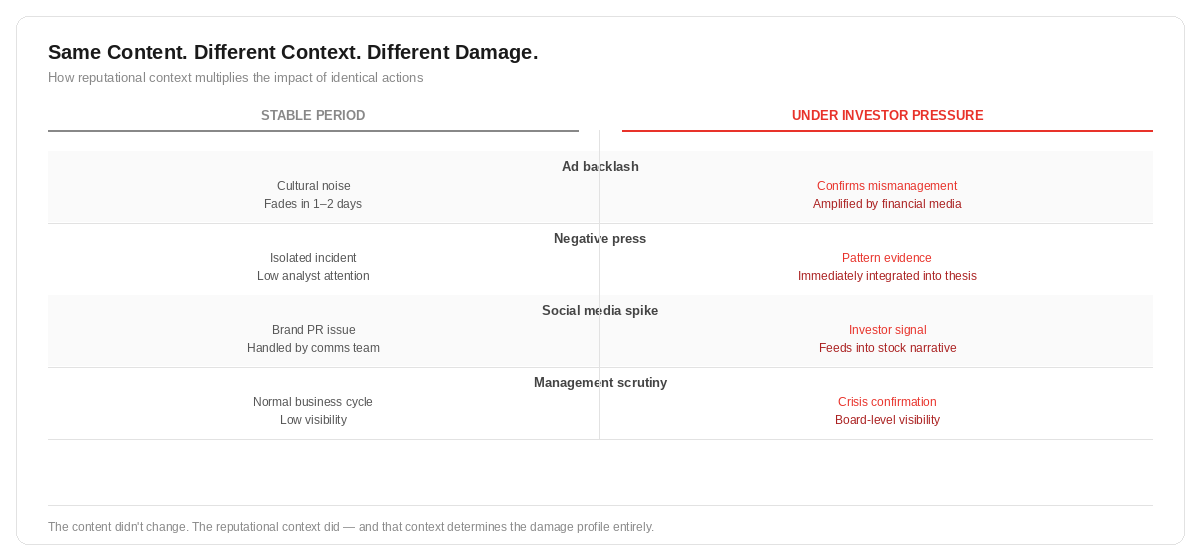Click 'Investor signal' text
1200x560 pixels.
887,330
